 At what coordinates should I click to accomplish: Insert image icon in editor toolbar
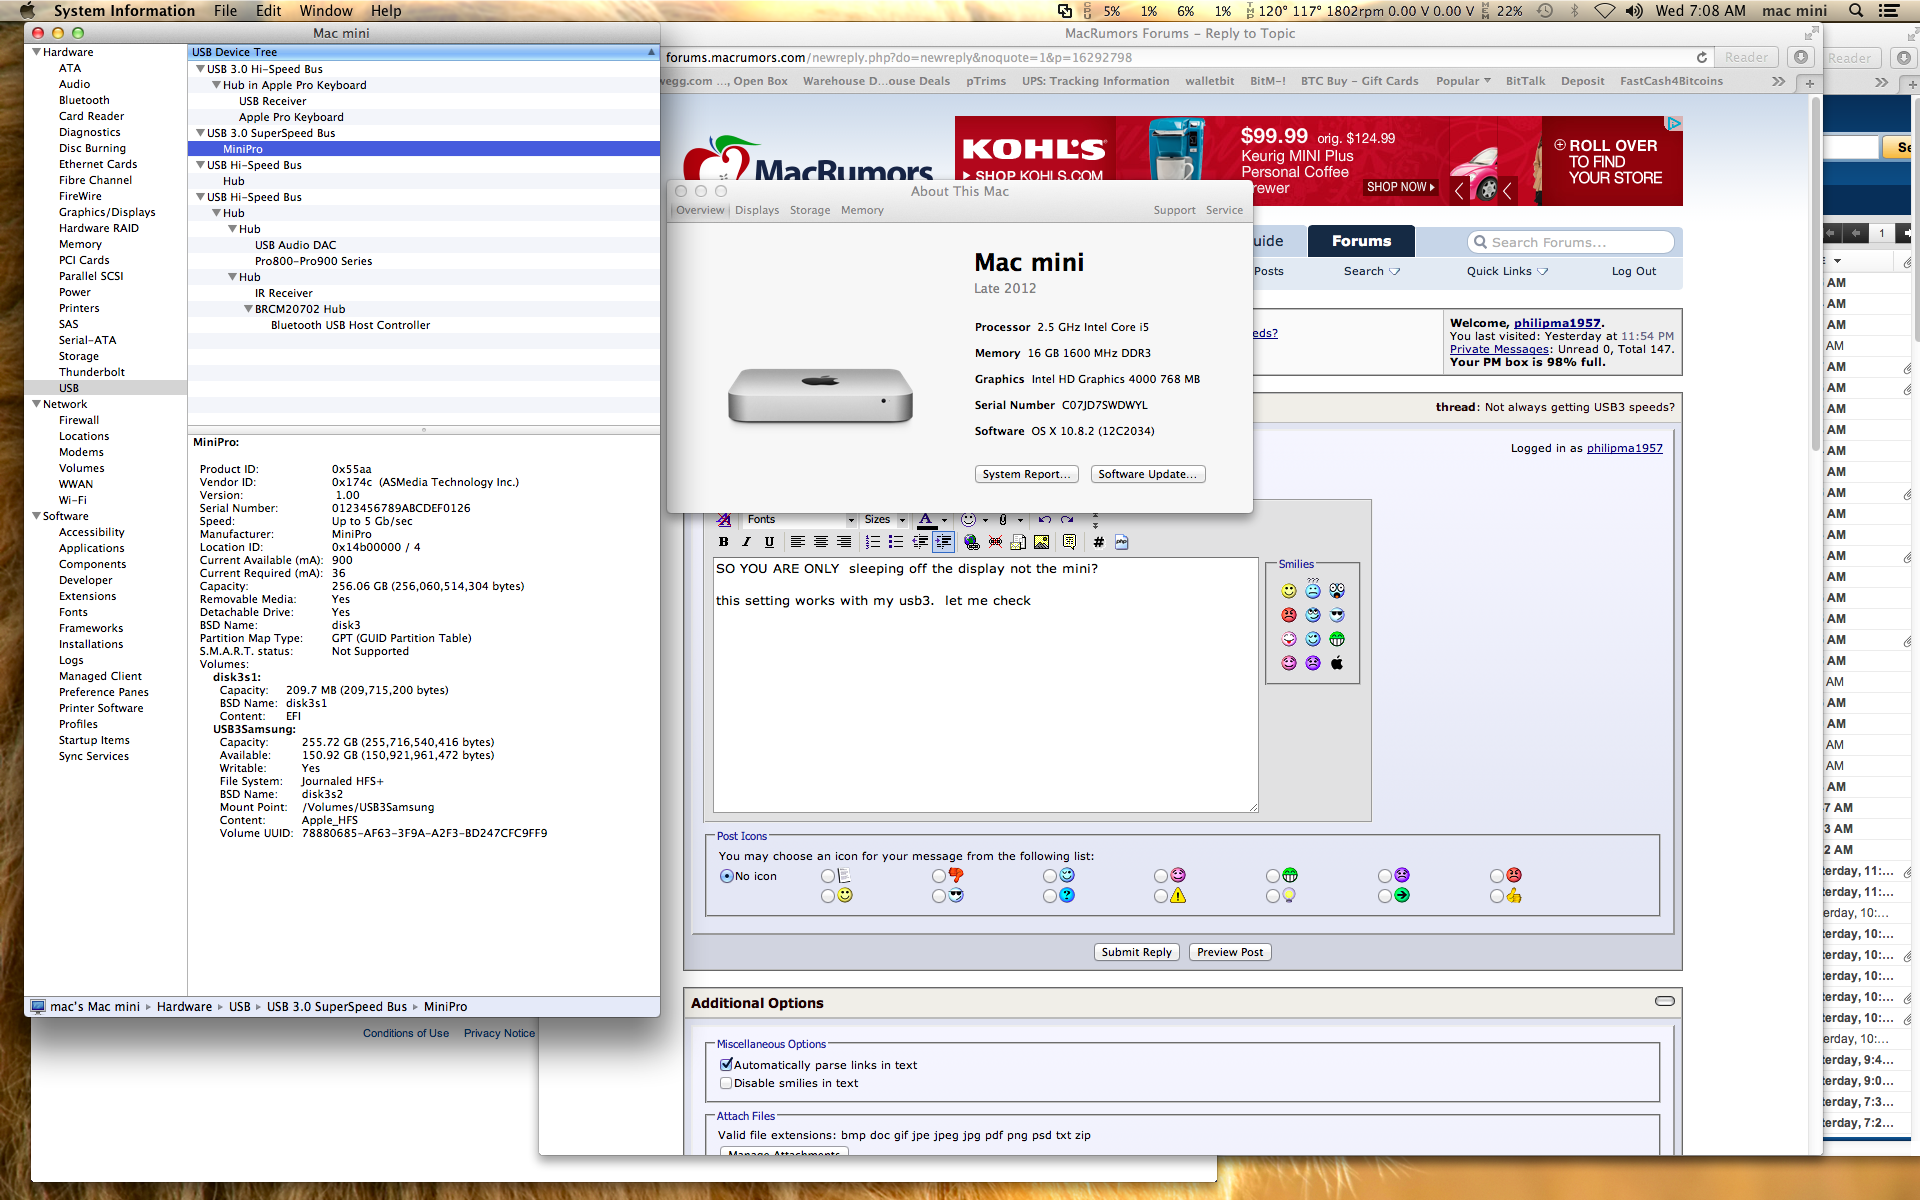(x=1041, y=542)
